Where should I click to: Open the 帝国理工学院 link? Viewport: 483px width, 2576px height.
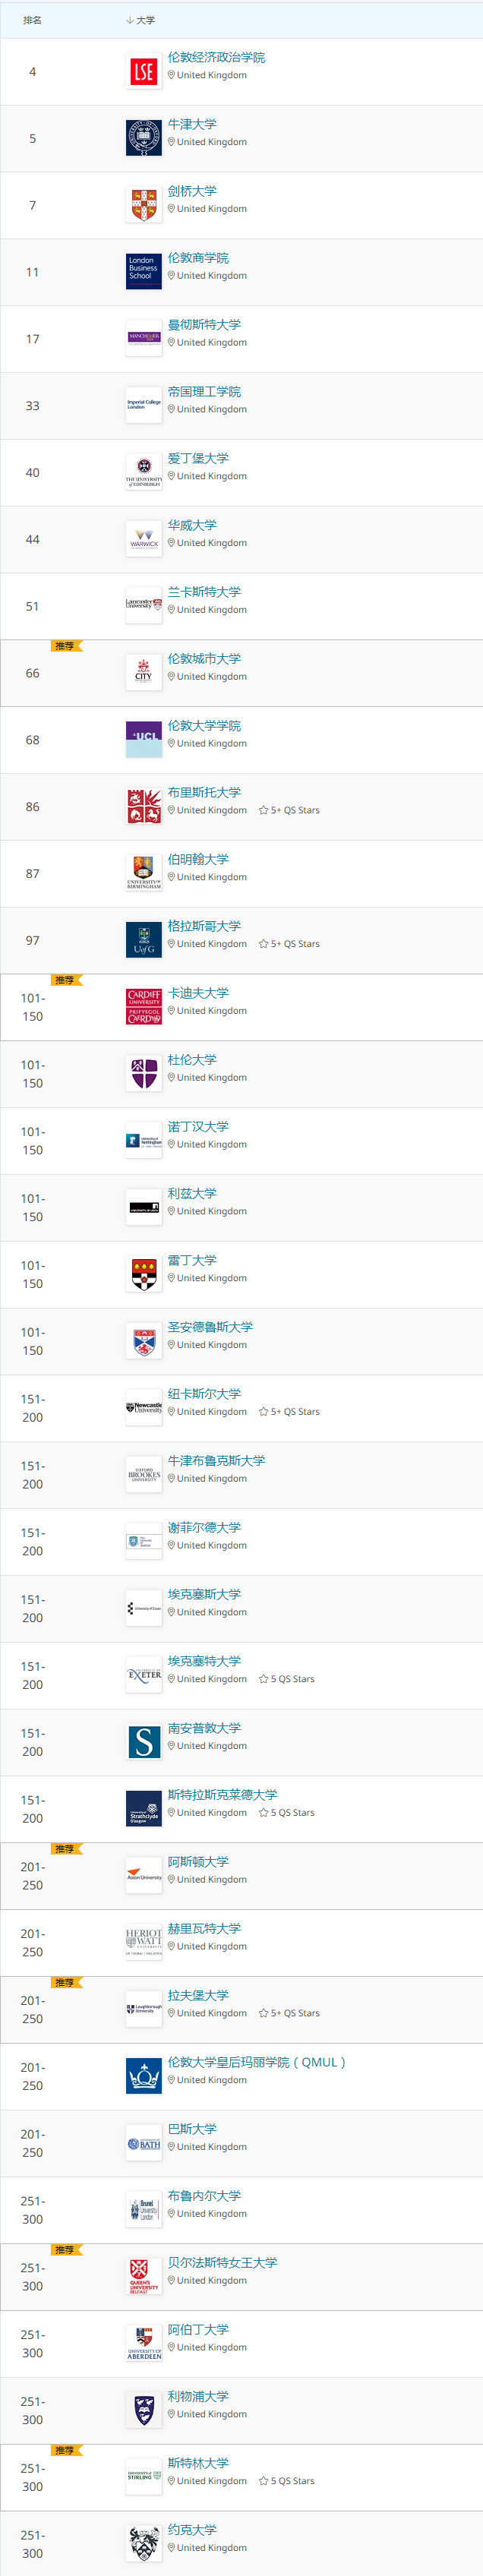click(204, 392)
